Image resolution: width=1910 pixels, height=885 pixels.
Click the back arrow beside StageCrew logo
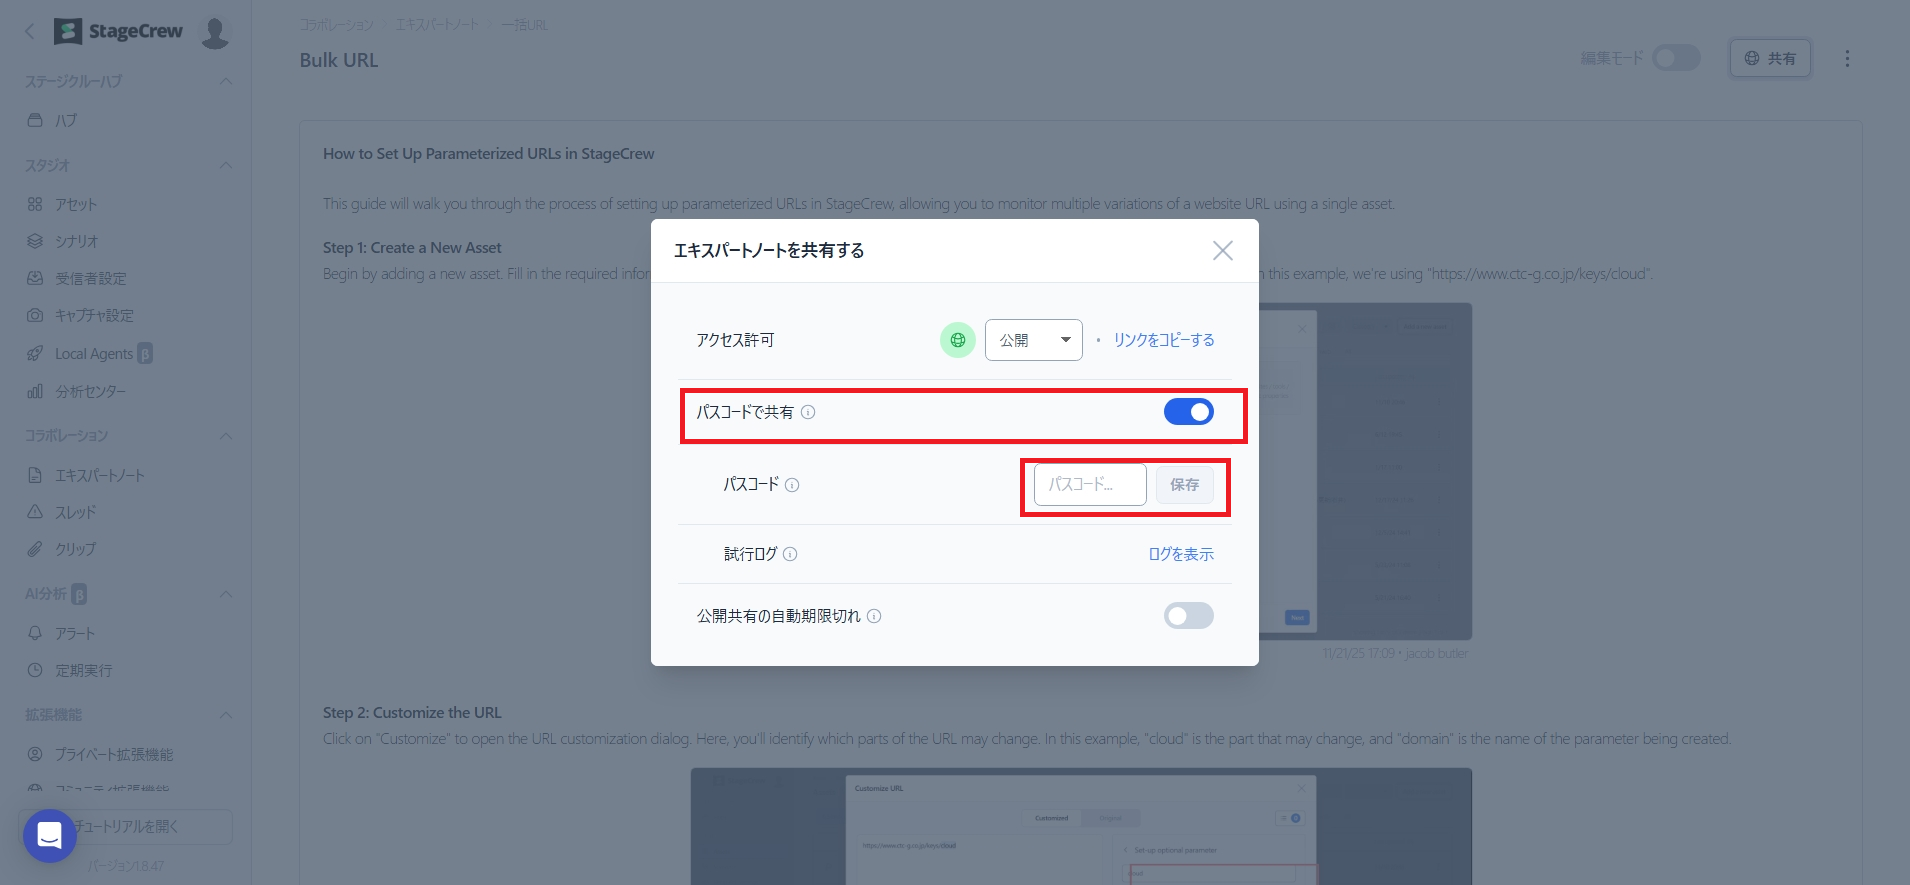pos(30,31)
